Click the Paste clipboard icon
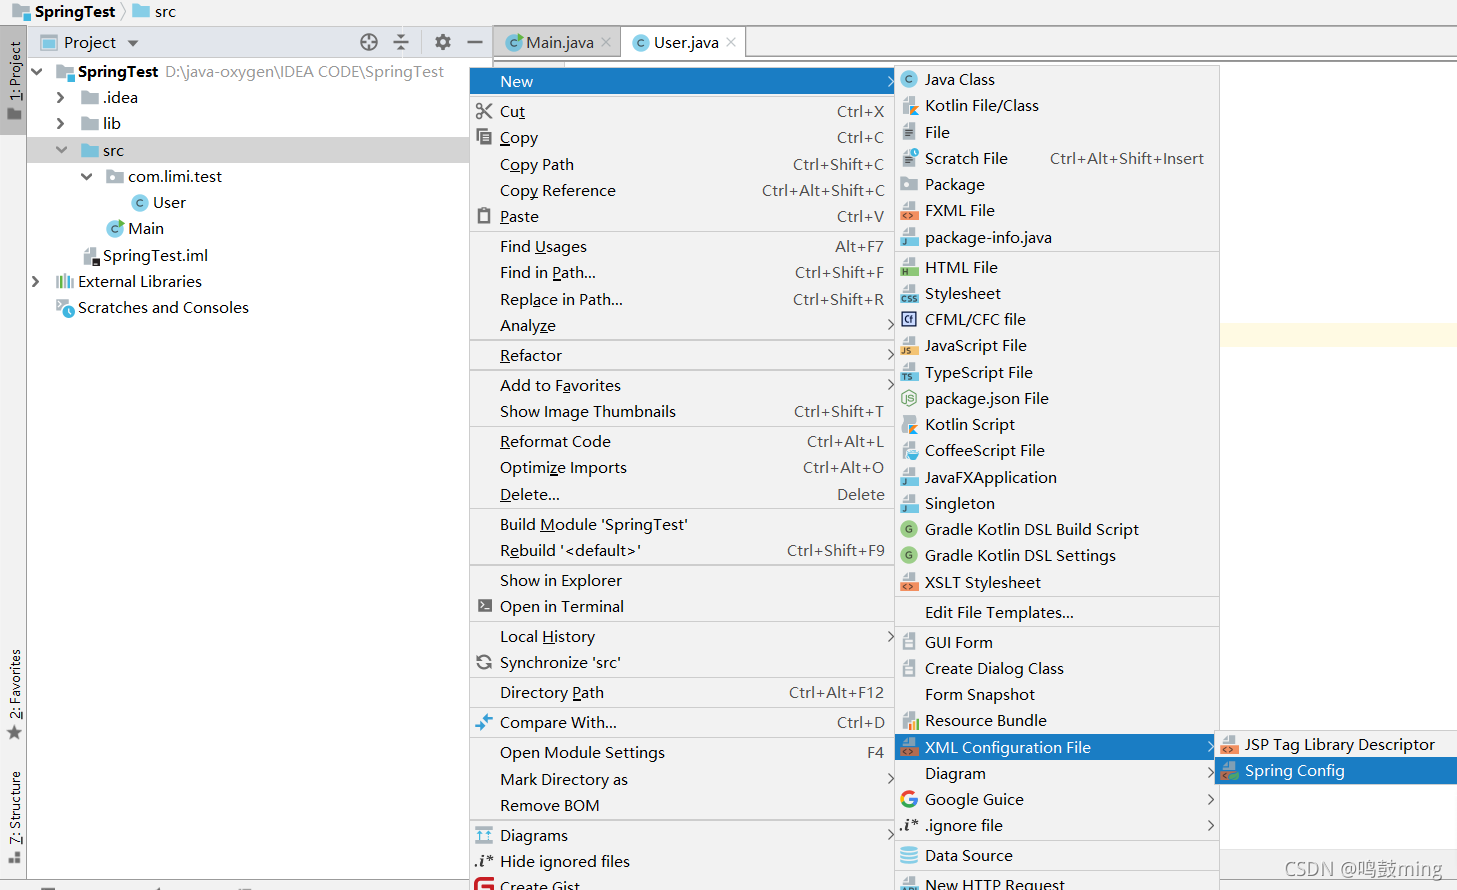The width and height of the screenshot is (1457, 890). (x=484, y=216)
